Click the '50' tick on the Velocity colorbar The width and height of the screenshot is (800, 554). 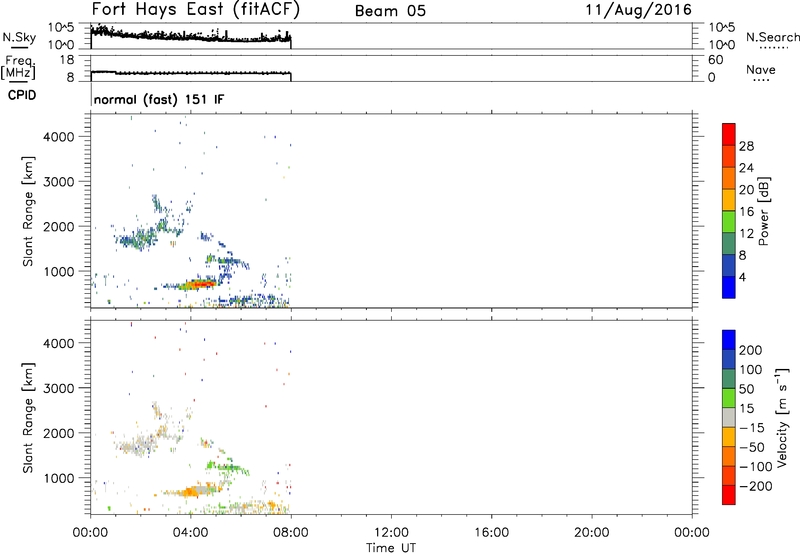tap(747, 389)
